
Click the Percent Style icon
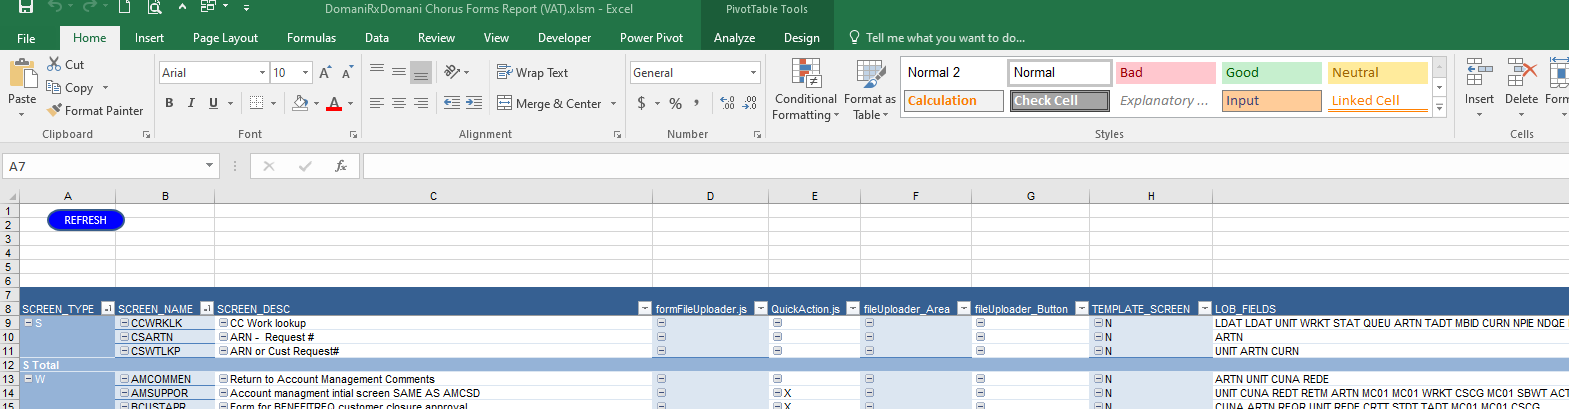click(676, 103)
